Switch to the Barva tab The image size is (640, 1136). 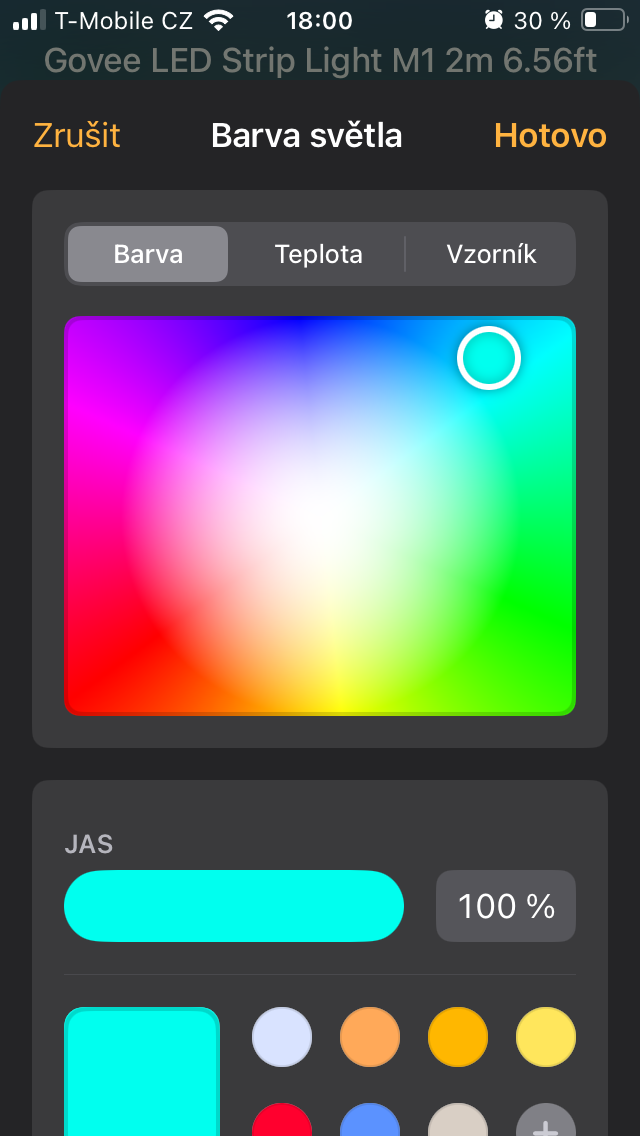click(148, 254)
